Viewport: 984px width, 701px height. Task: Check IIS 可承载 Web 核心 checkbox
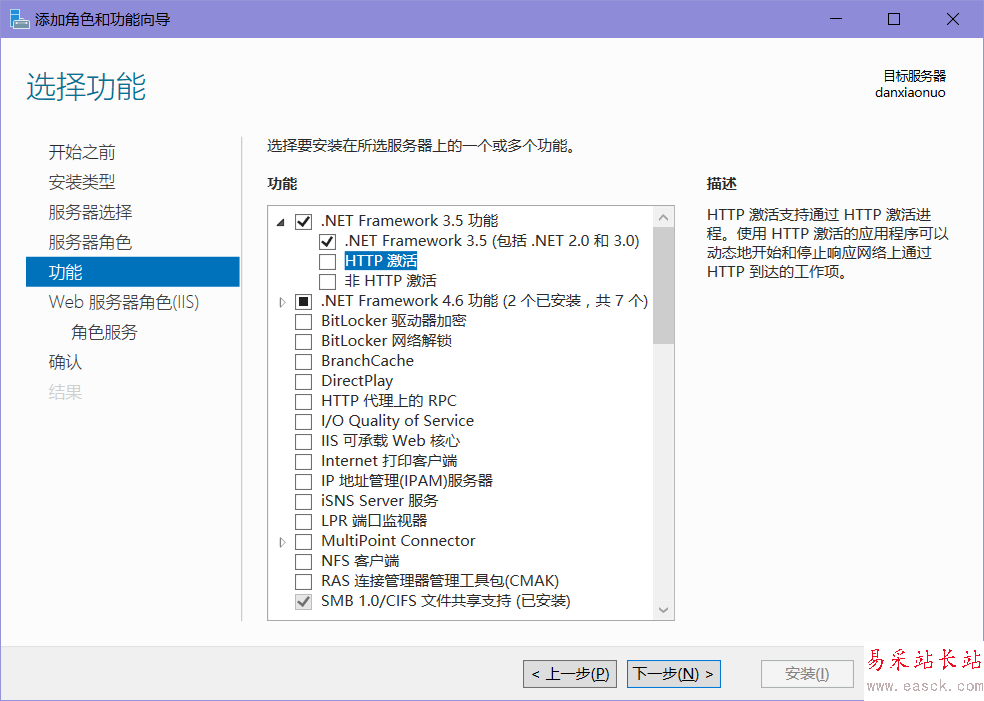(x=303, y=442)
